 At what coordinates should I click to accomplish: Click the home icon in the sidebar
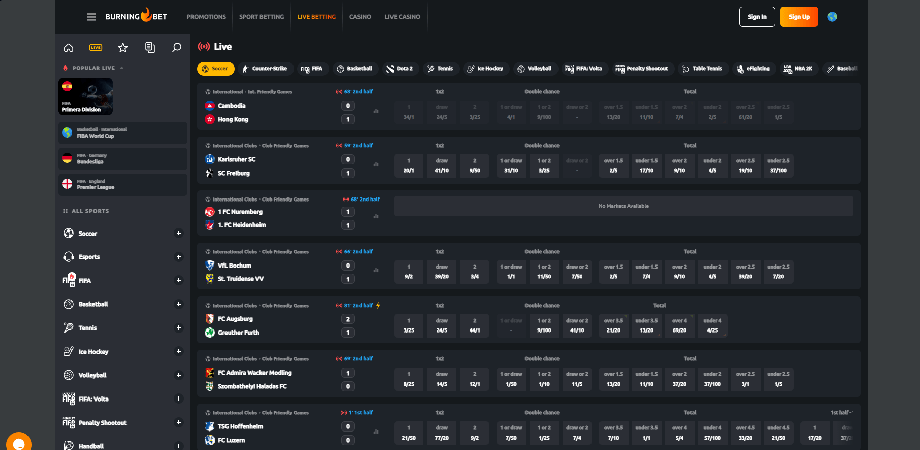[x=68, y=47]
